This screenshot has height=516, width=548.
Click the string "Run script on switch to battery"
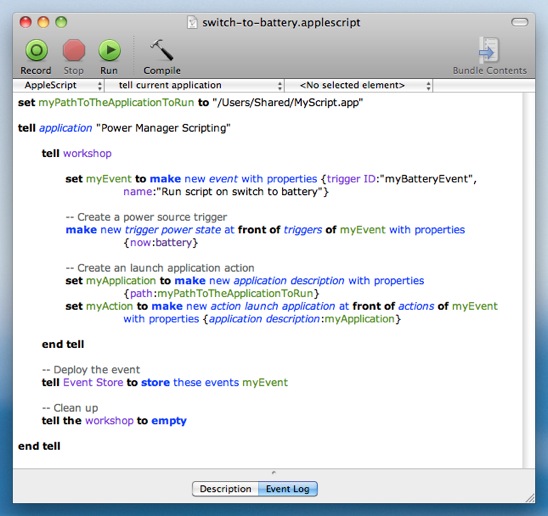[239, 192]
